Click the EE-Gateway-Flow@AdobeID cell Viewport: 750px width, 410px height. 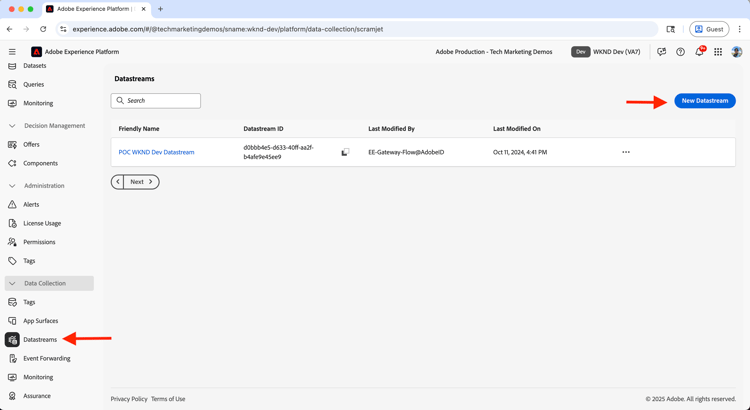click(406, 152)
